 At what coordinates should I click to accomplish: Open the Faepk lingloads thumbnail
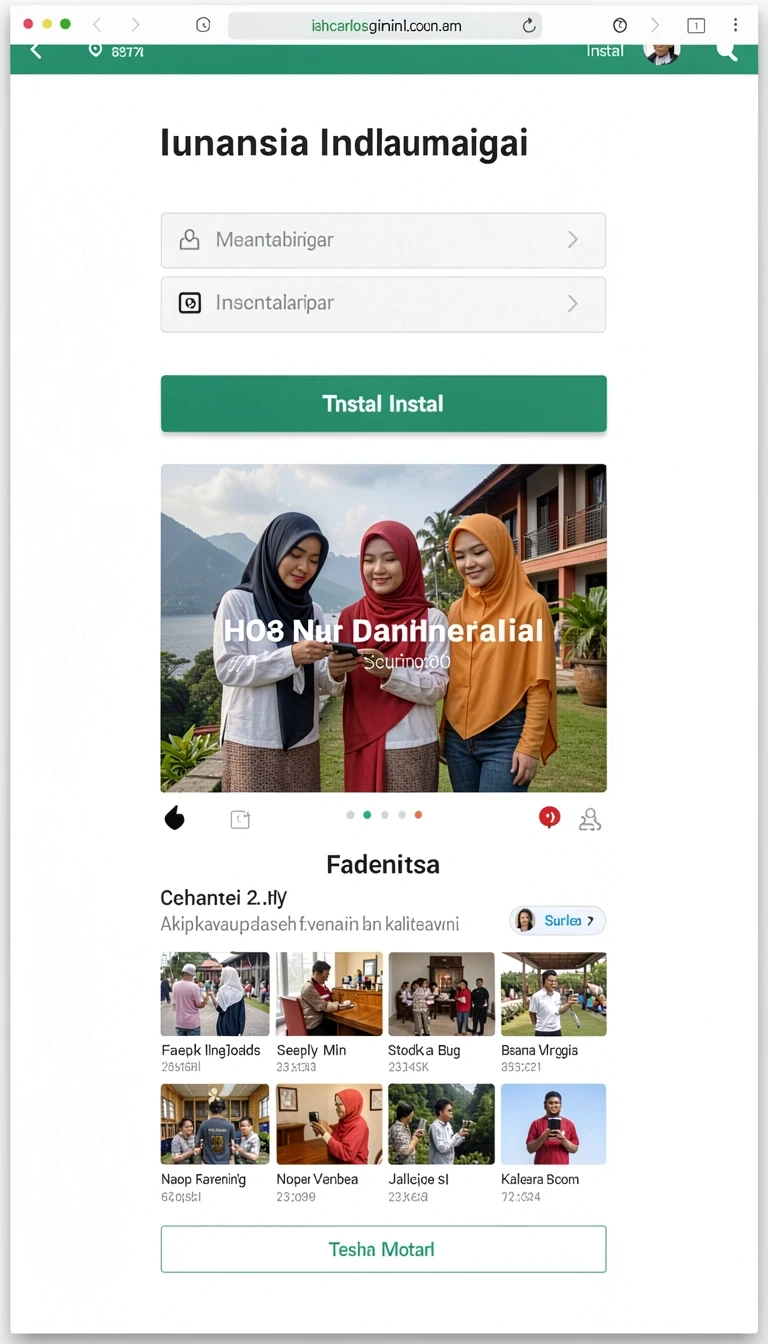point(215,994)
